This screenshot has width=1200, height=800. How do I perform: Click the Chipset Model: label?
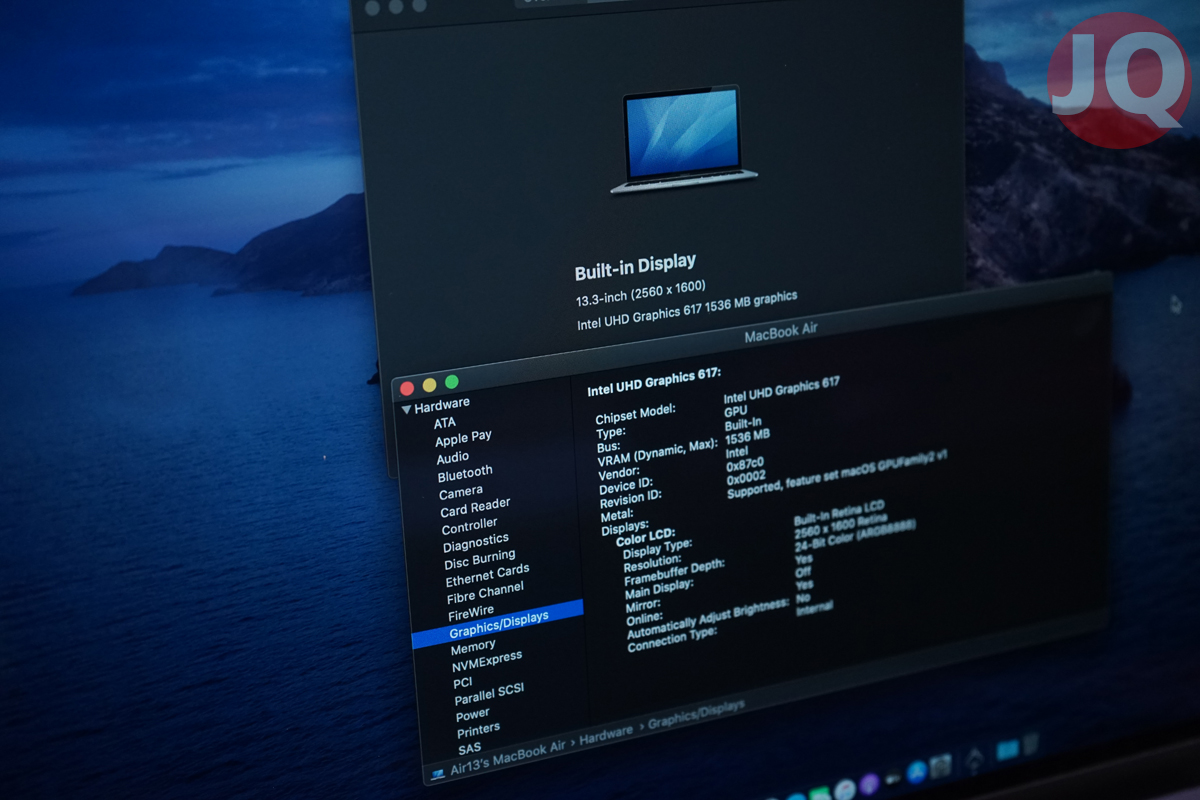(x=636, y=413)
